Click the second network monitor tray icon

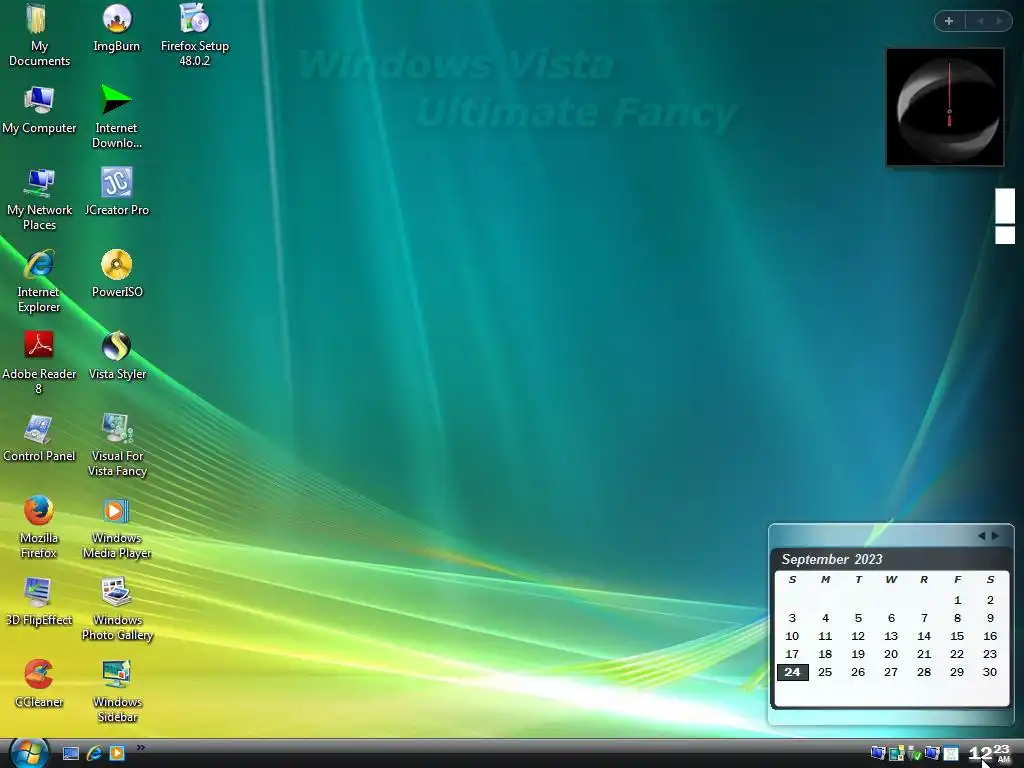point(933,754)
